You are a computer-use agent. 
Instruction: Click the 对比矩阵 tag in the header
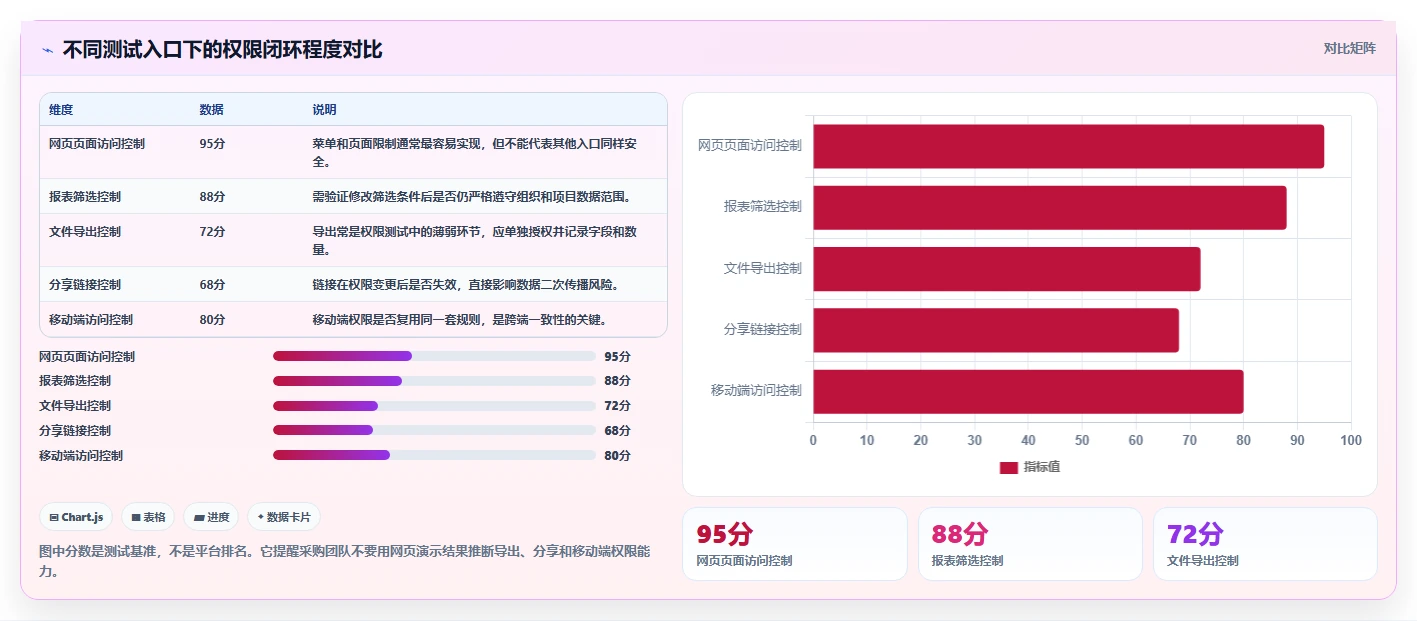click(x=1349, y=48)
